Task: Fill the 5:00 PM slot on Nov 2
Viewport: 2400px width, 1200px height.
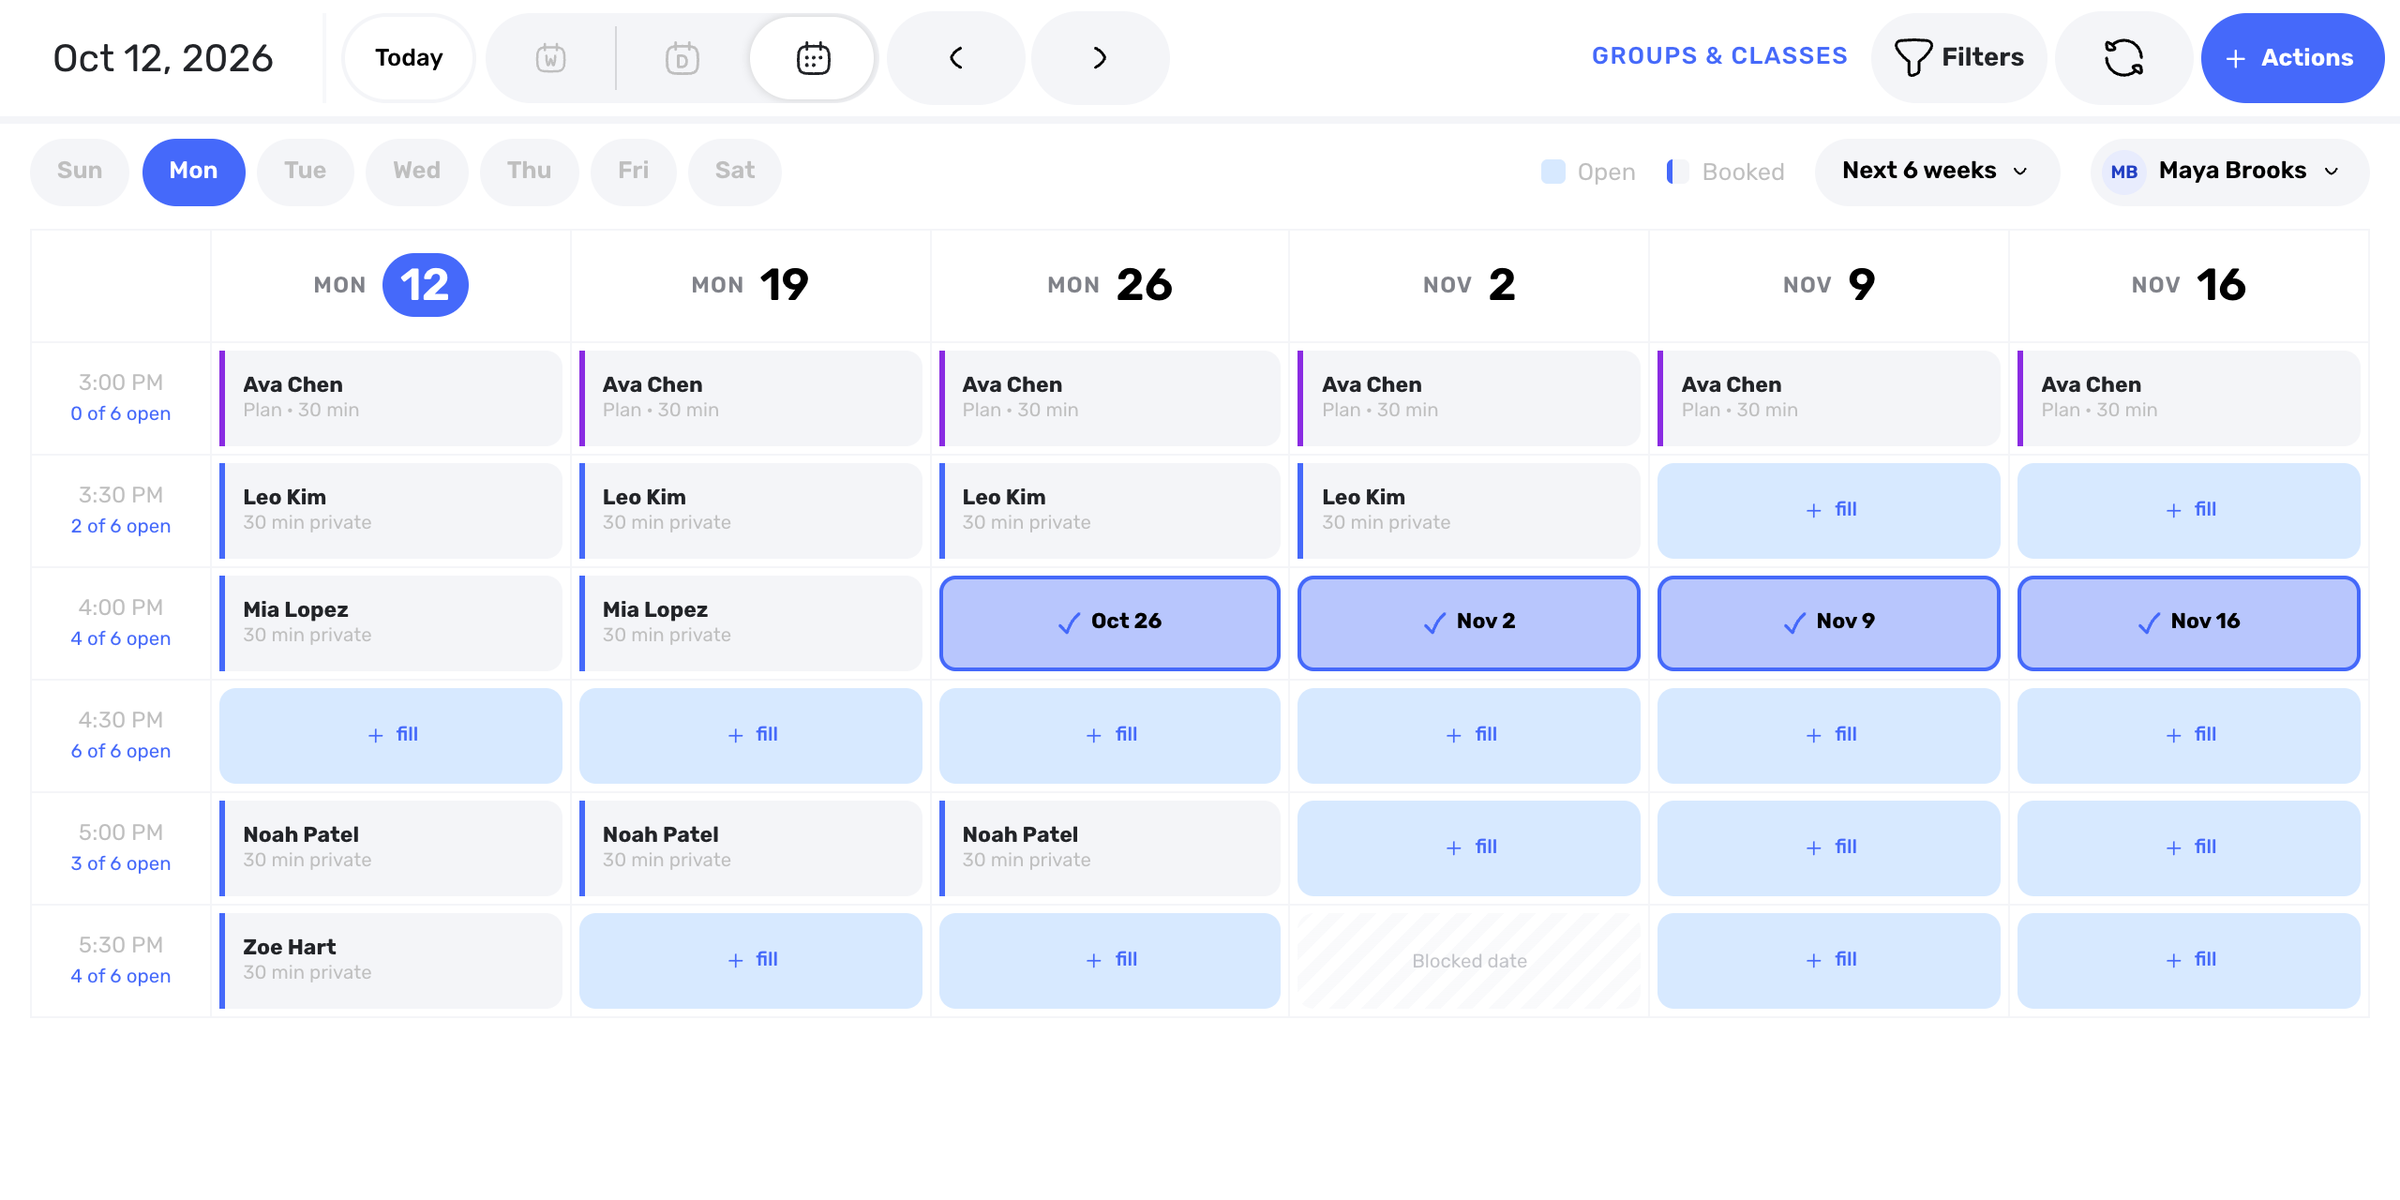Action: [1468, 847]
